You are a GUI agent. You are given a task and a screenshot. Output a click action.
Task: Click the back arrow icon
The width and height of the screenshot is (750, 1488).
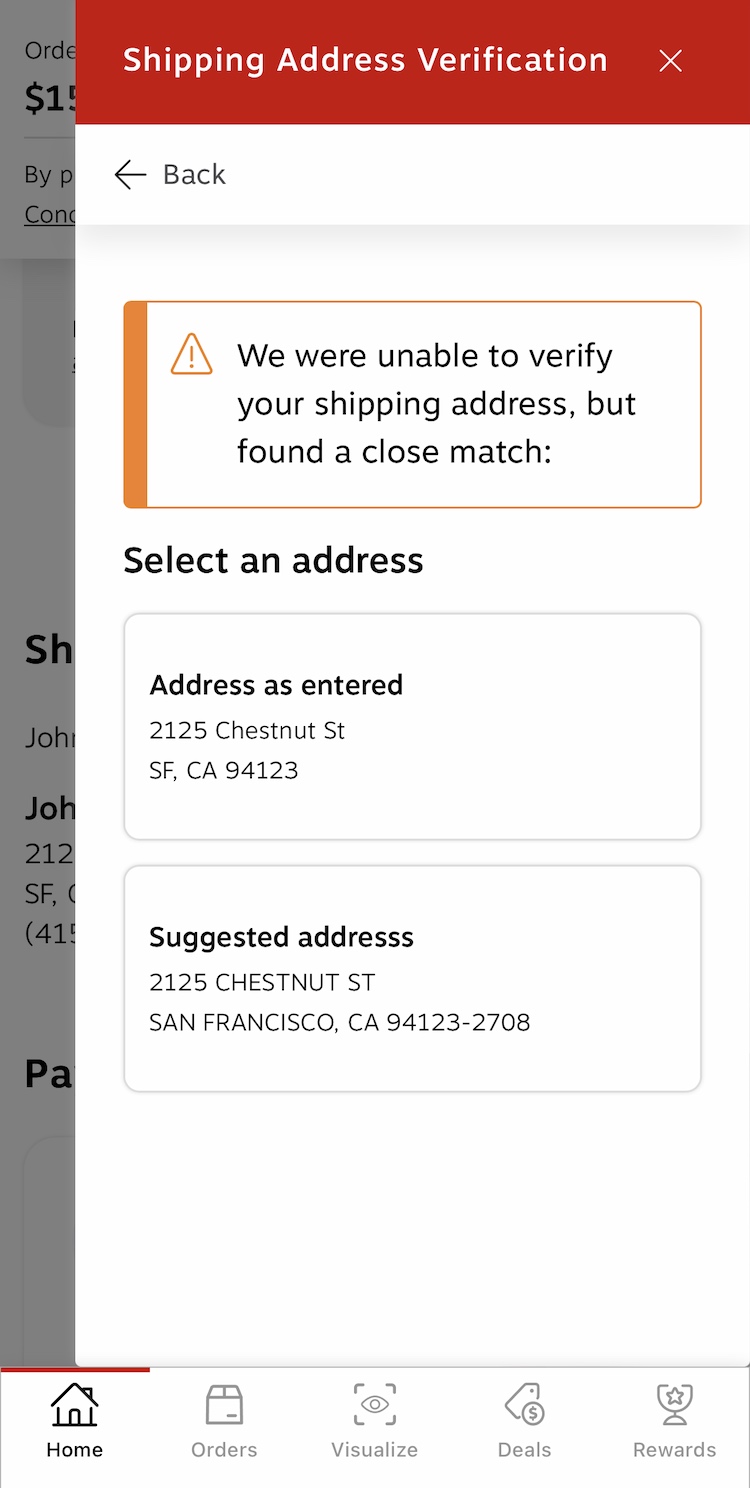[130, 175]
